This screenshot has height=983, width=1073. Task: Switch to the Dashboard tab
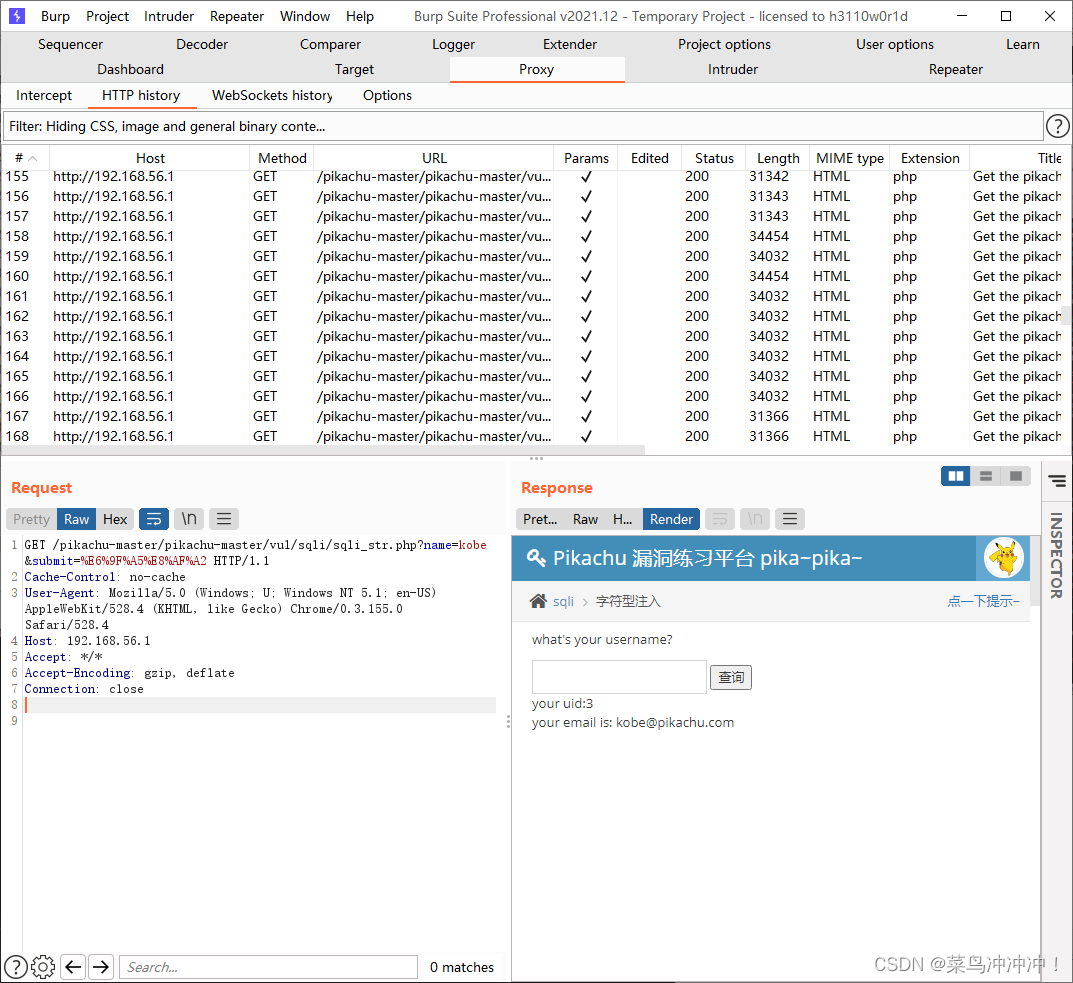[131, 69]
